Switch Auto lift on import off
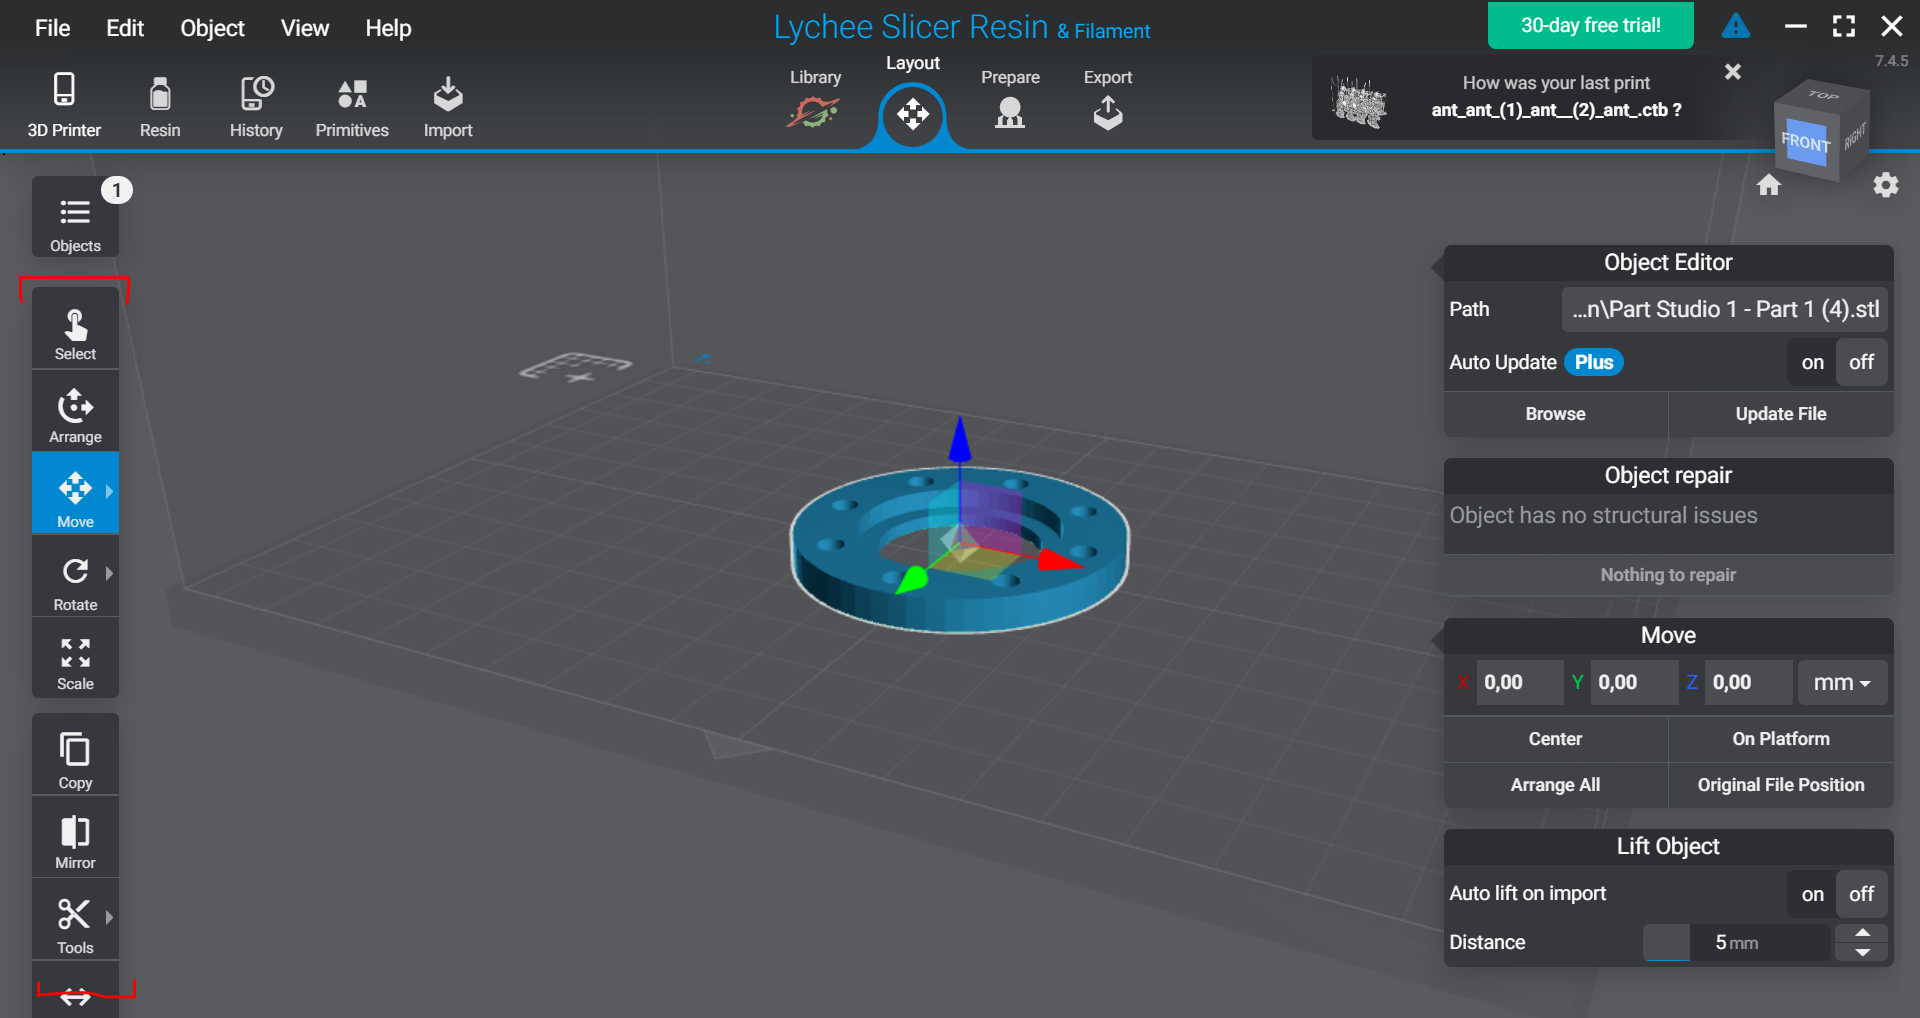Screen dimensions: 1920x1018 pyautogui.click(x=1861, y=894)
